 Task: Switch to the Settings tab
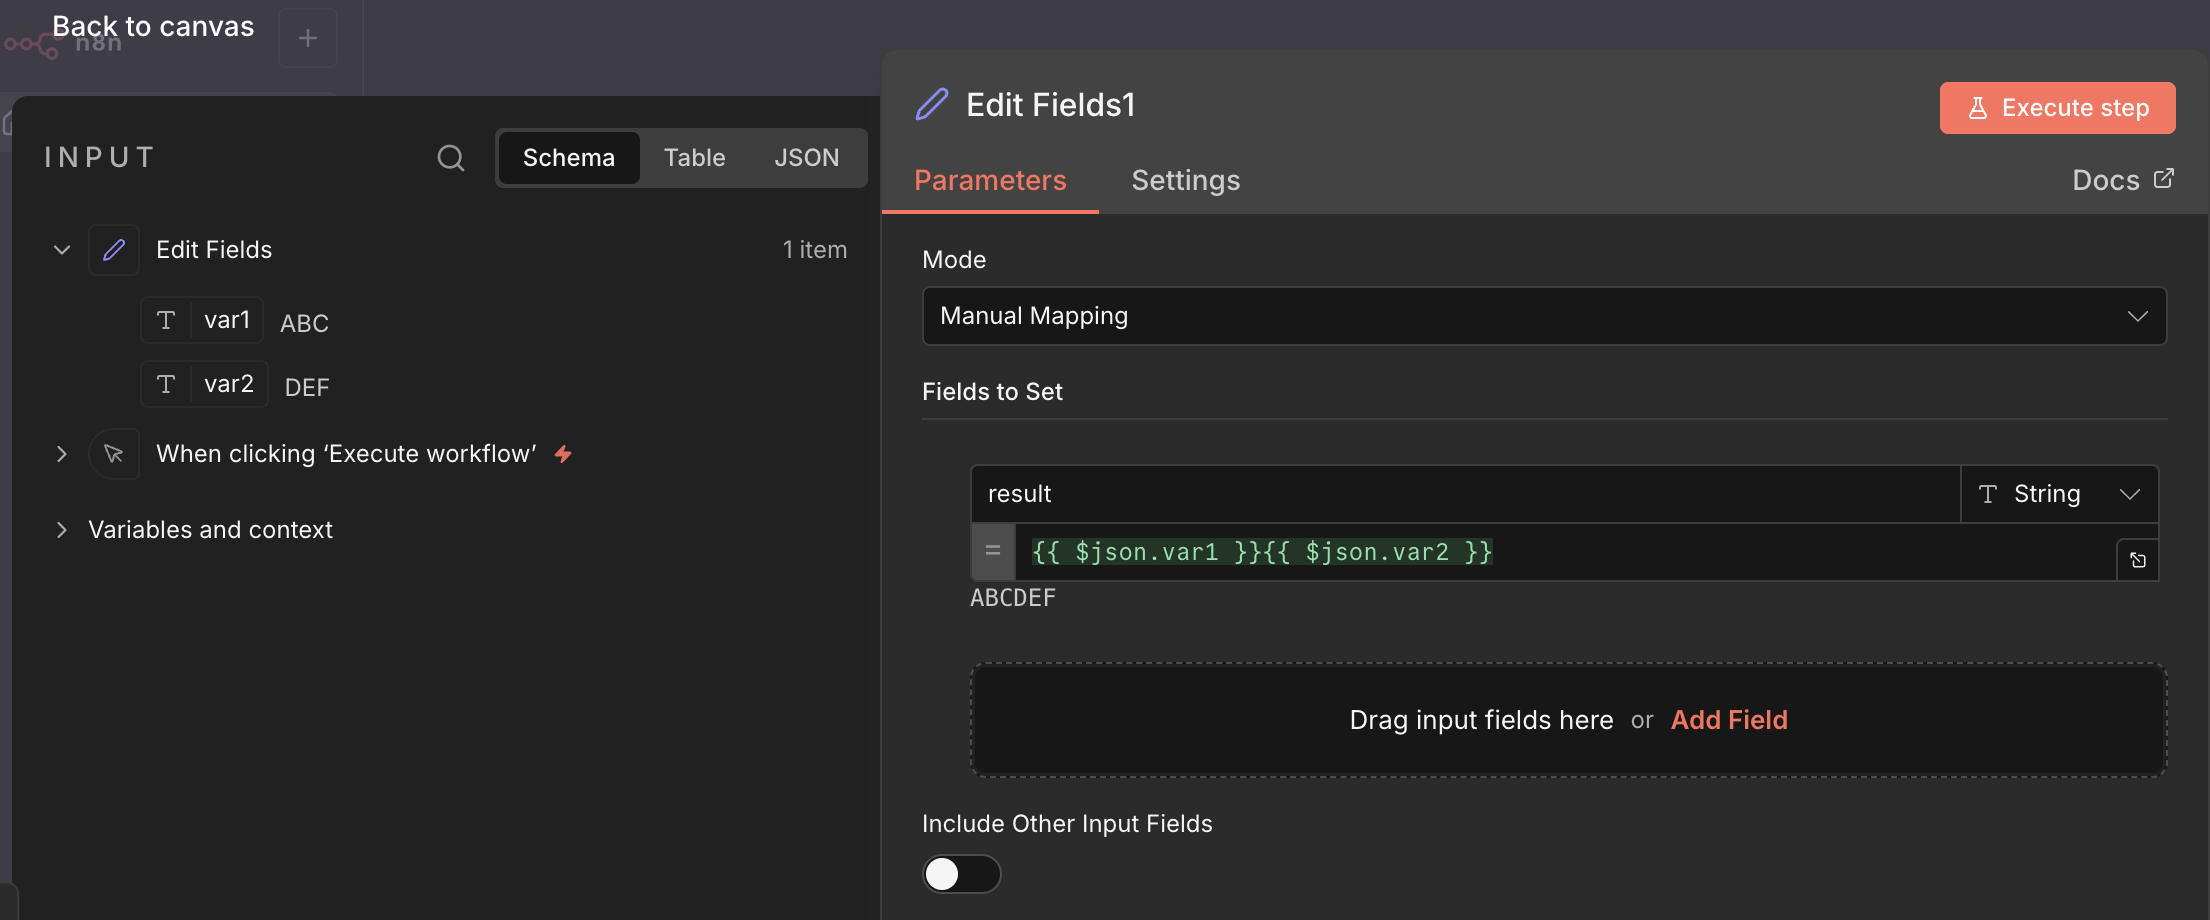(1185, 180)
